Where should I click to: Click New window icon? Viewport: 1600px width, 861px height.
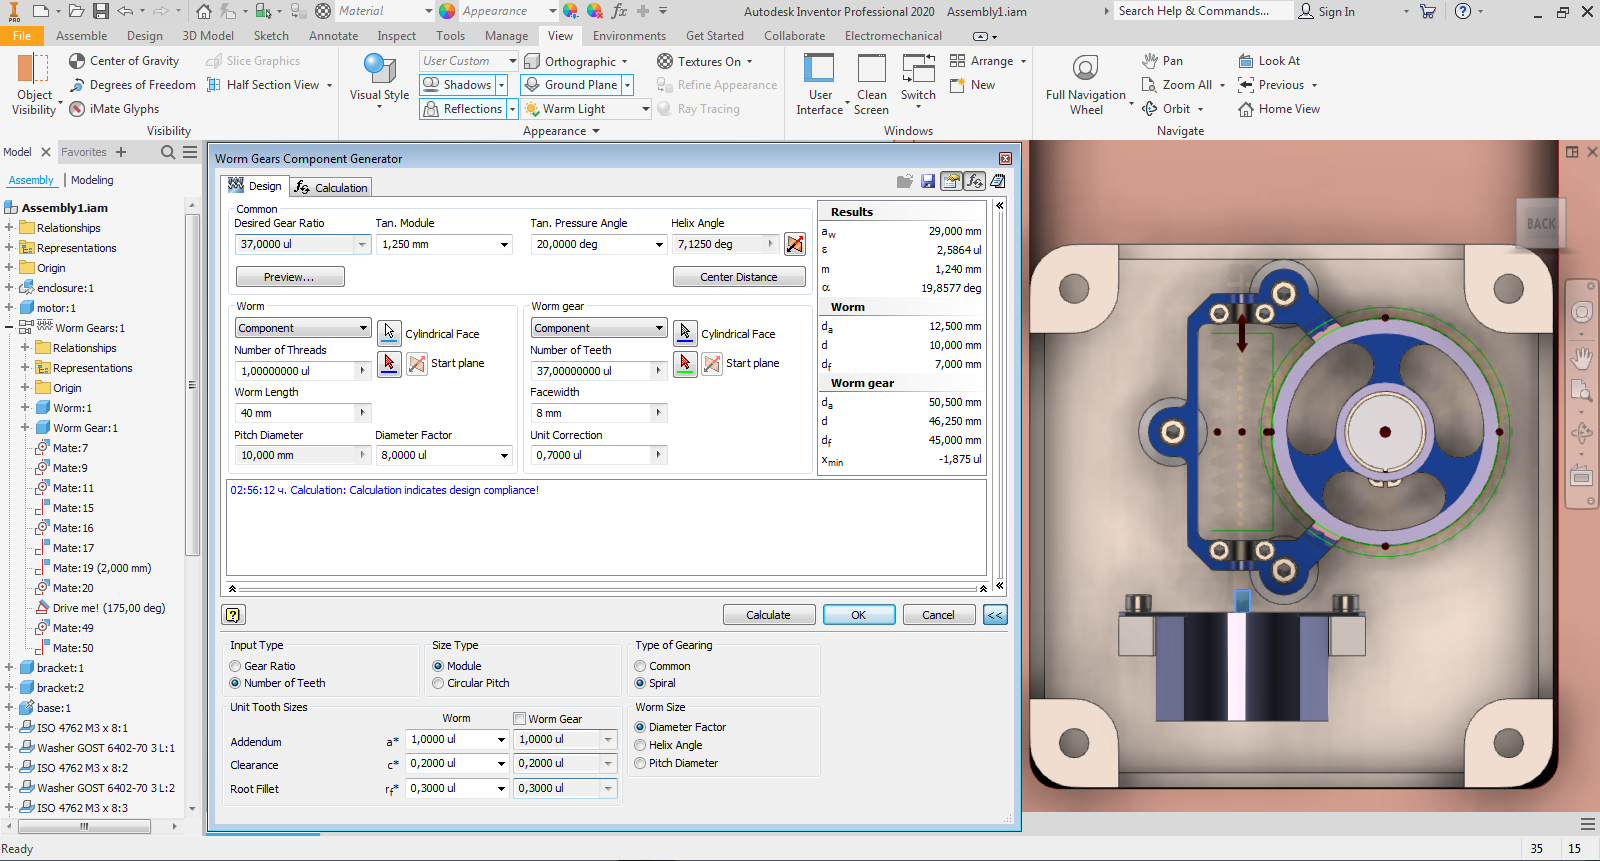pos(957,85)
